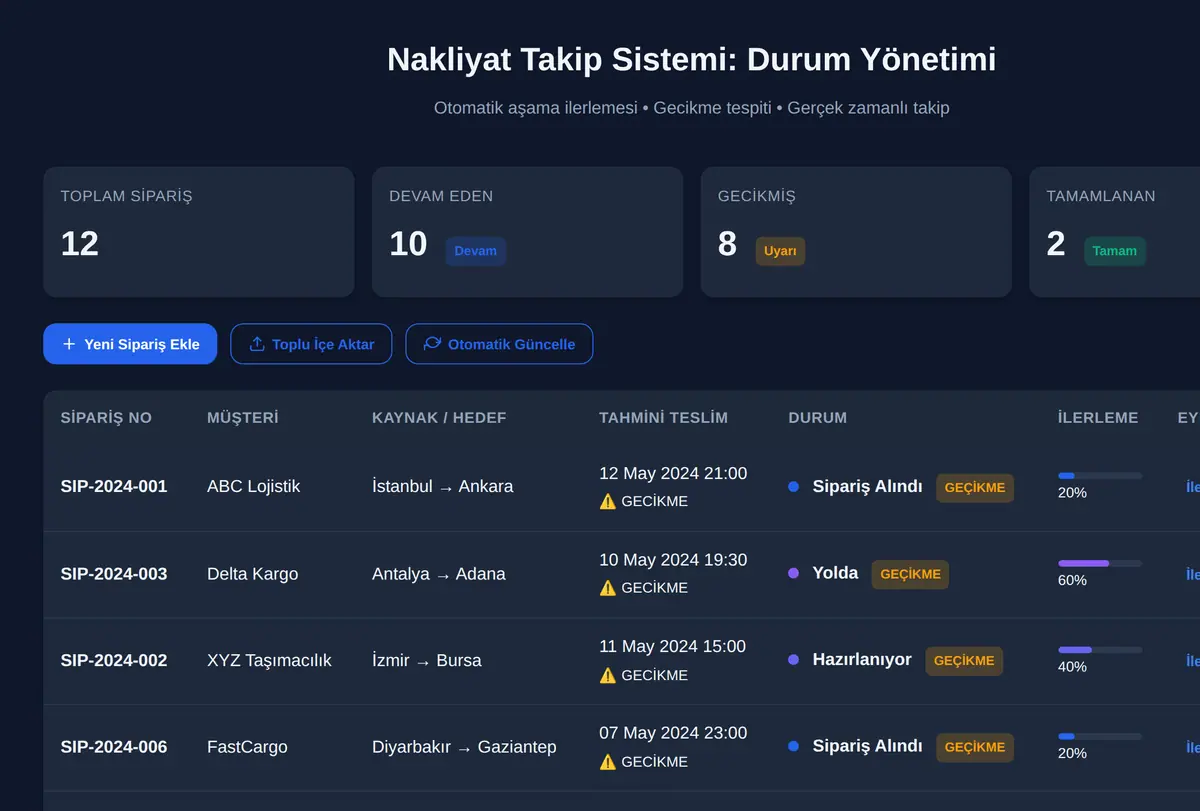Image resolution: width=1200 pixels, height=811 pixels.
Task: Sort by TAHMİNİ TESLİM column header
Action: pyautogui.click(x=664, y=418)
